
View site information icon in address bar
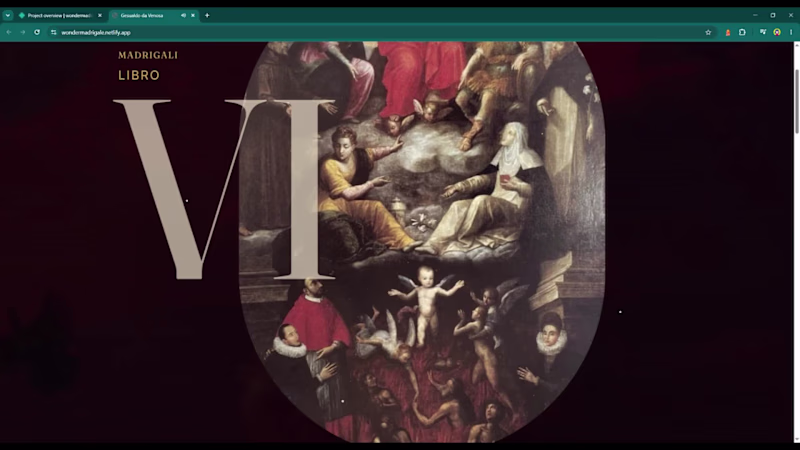coord(54,32)
